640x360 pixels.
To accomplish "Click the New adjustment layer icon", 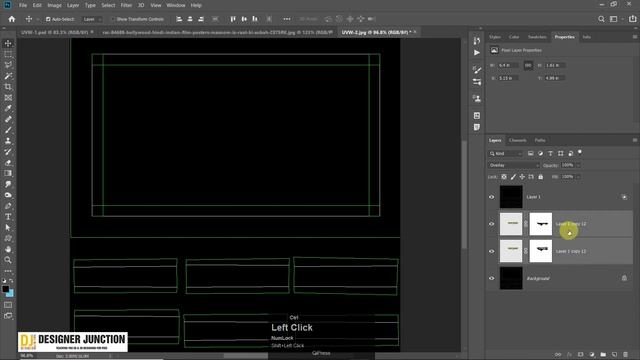I will pyautogui.click(x=592, y=355).
